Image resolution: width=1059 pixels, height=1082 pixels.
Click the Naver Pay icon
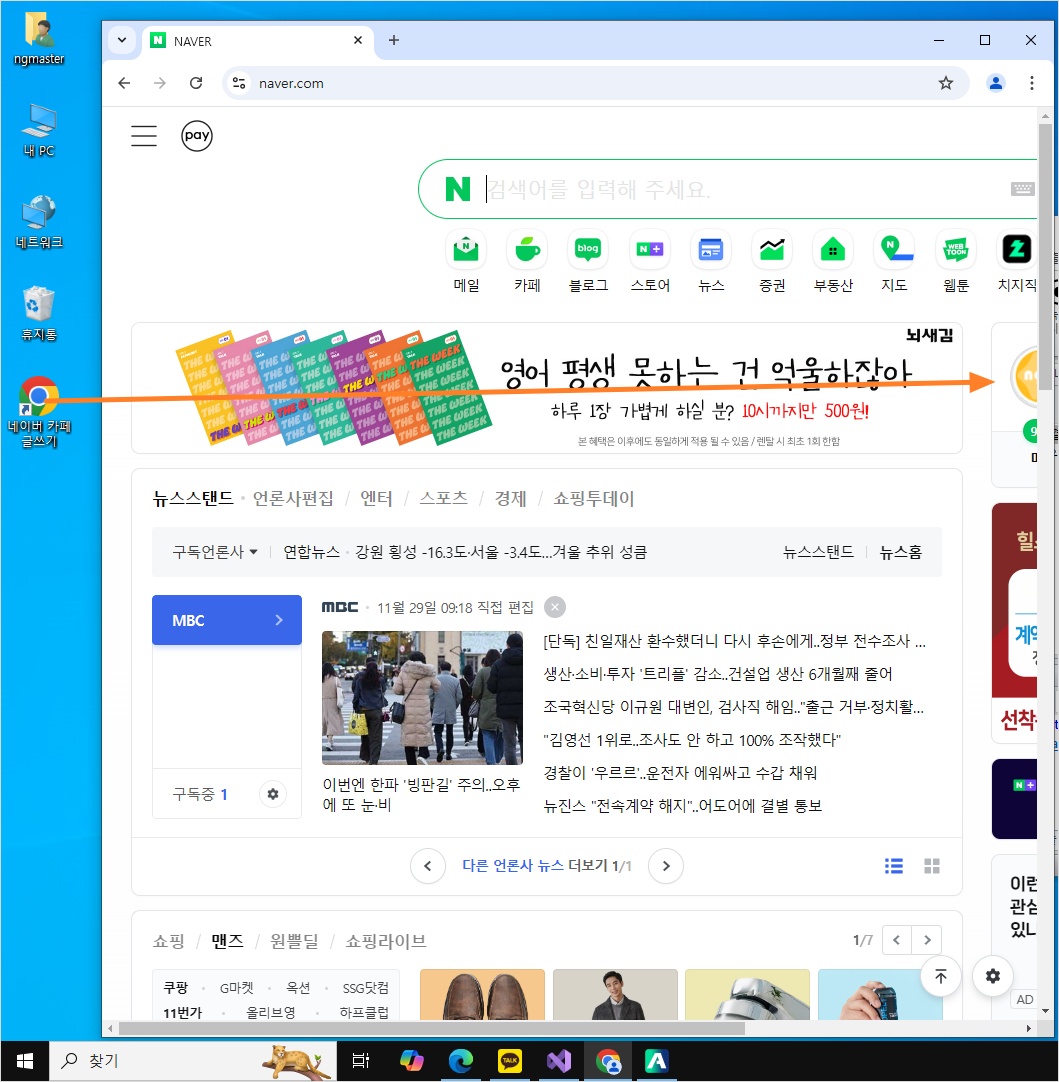(197, 135)
